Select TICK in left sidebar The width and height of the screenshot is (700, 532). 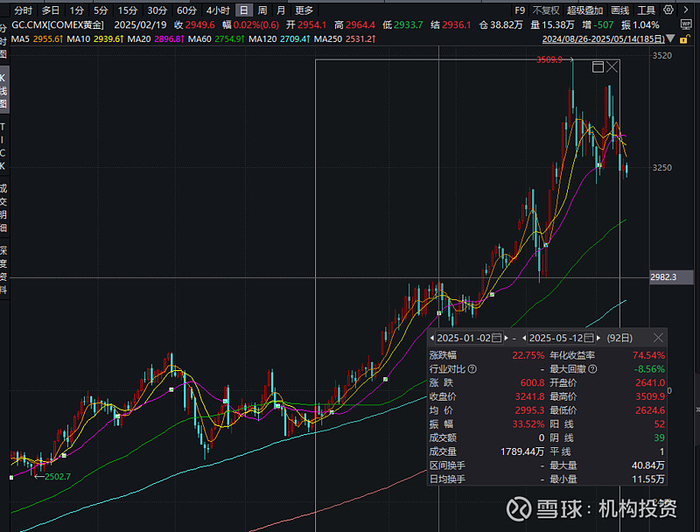[3, 147]
